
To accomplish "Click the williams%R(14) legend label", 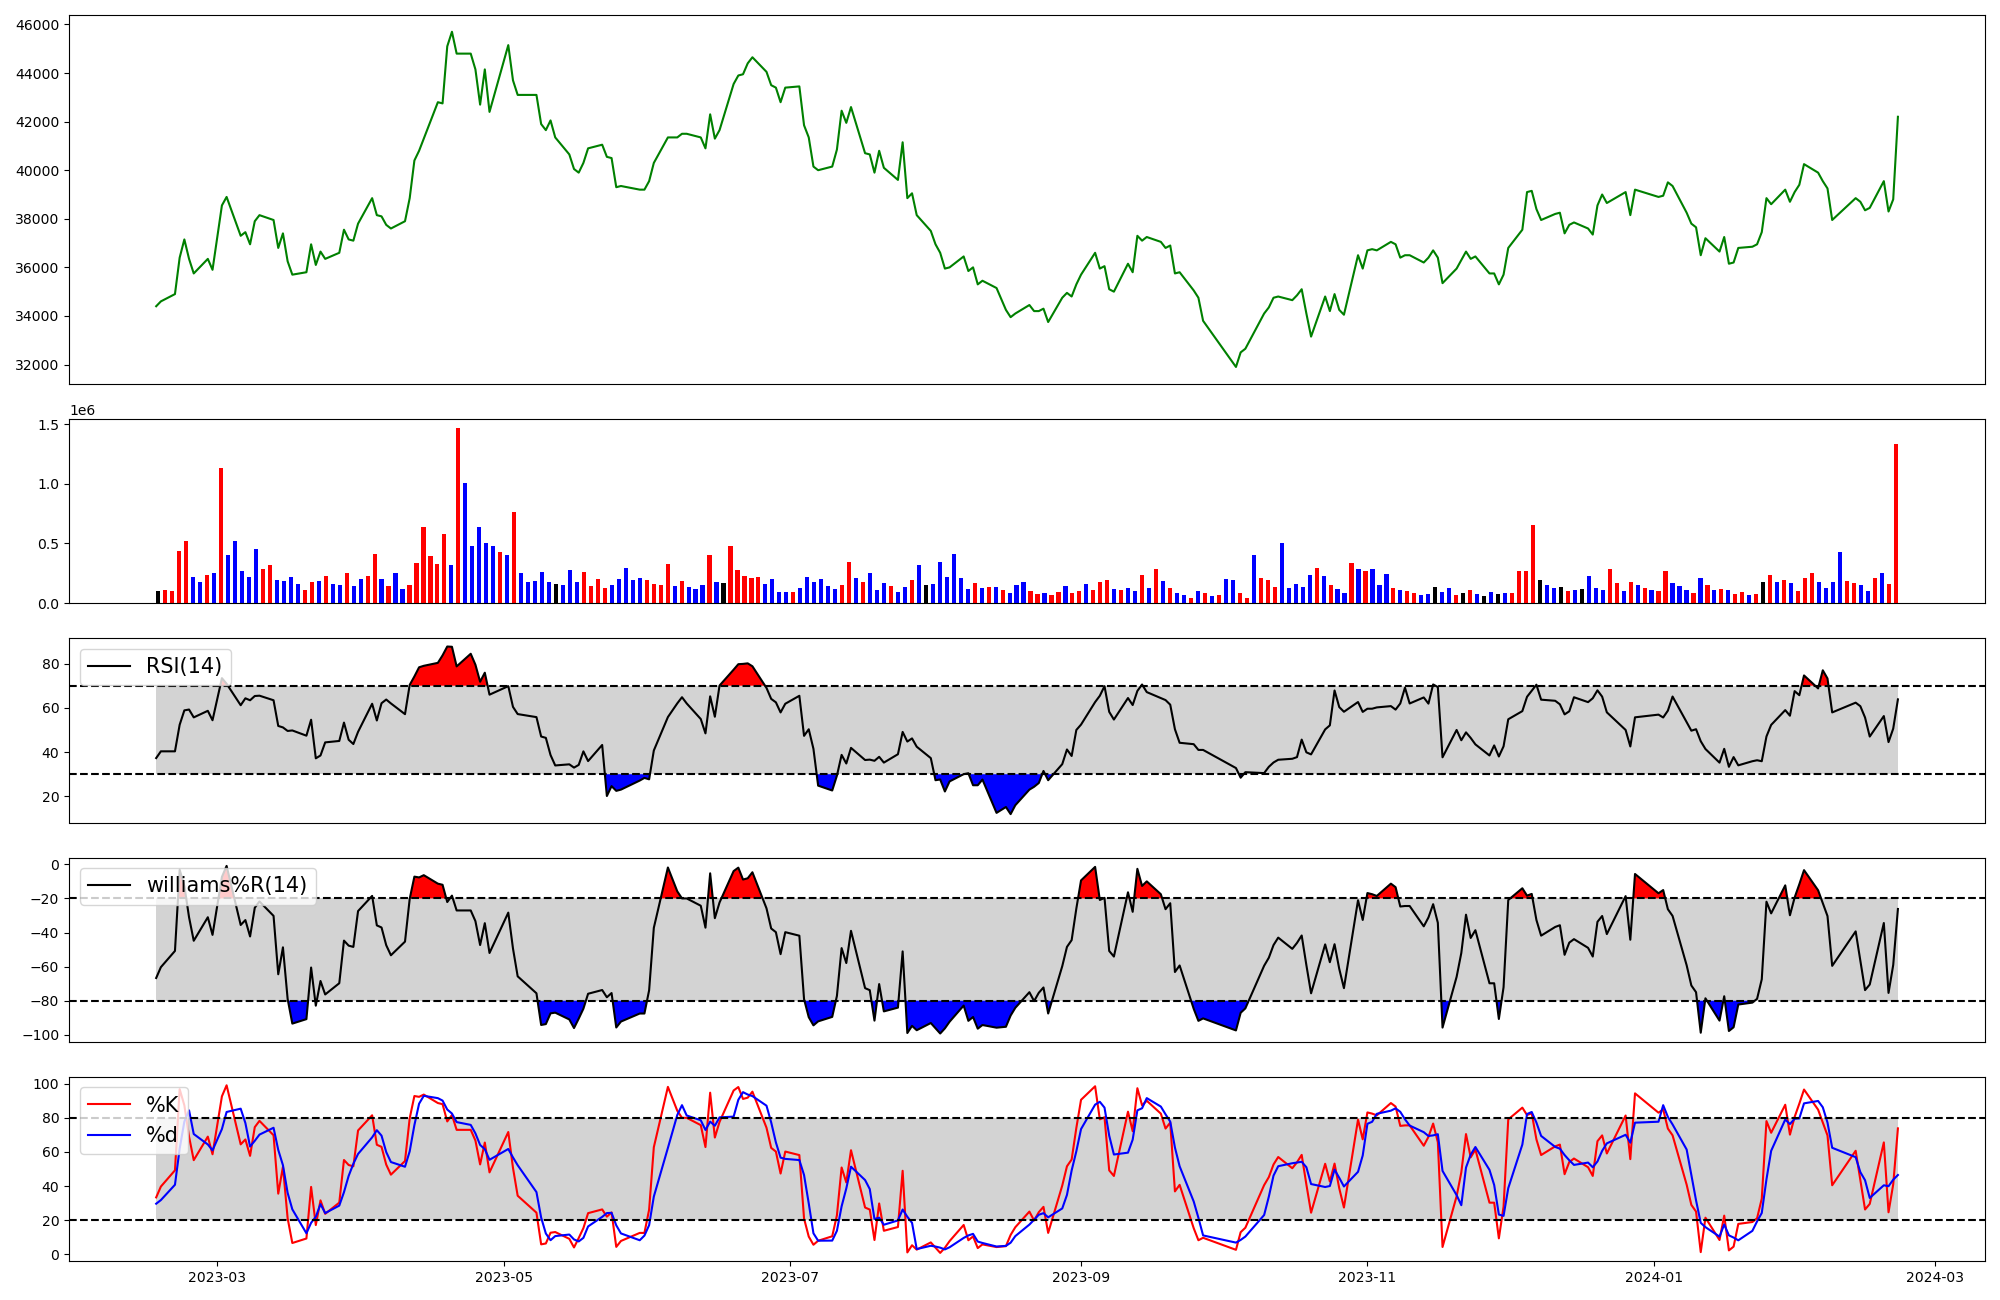I will 226,885.
